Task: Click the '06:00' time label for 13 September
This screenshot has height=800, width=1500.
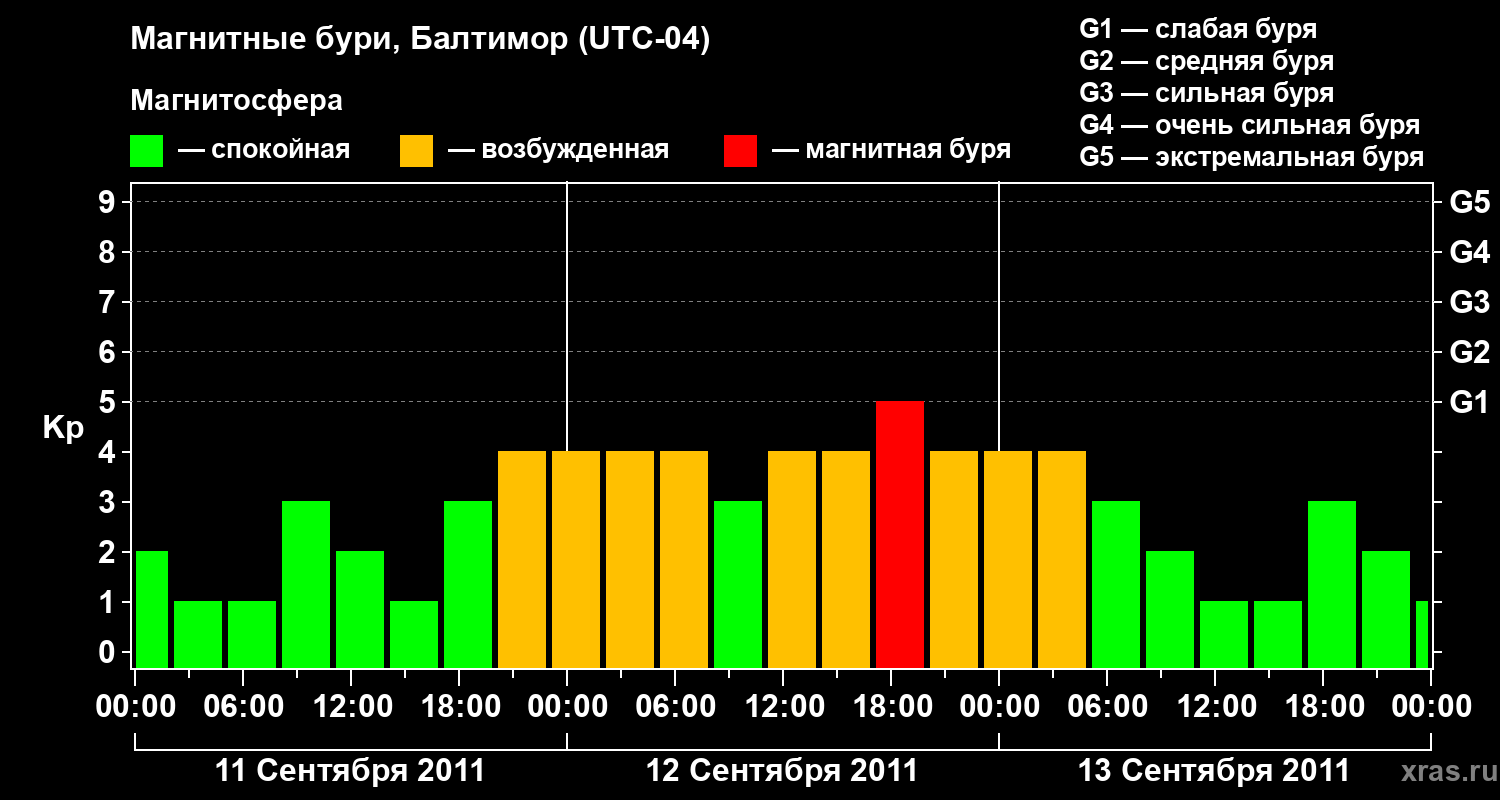Action: [1107, 707]
